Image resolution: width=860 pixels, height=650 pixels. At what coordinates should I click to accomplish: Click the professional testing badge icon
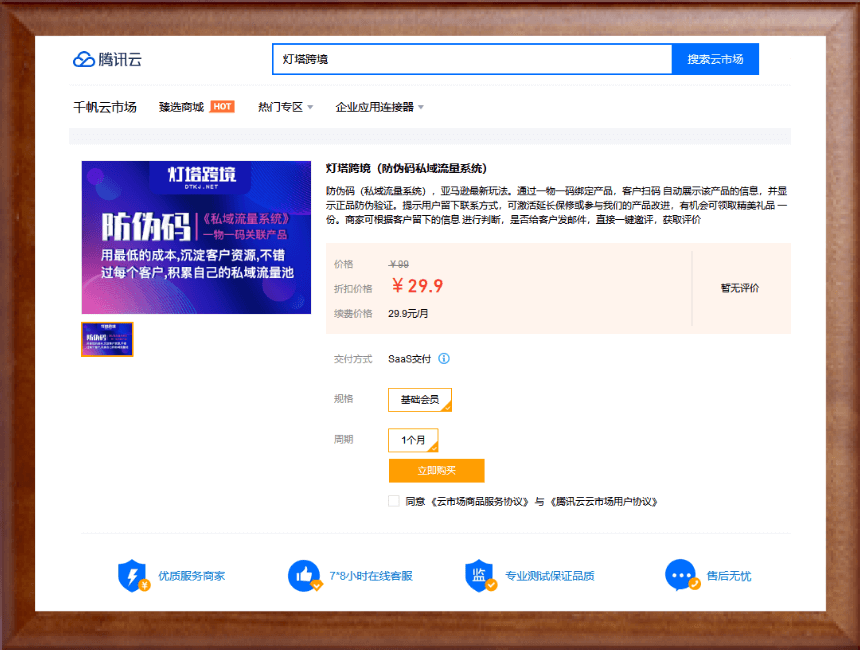point(480,576)
